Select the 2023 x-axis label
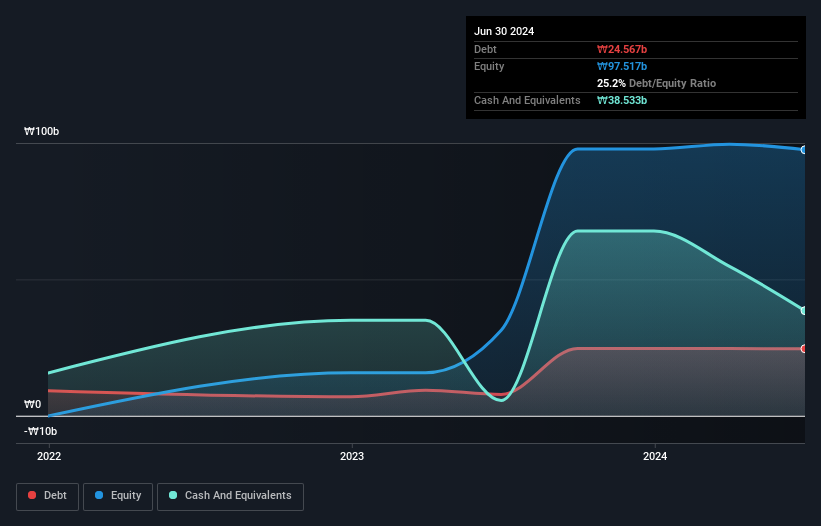This screenshot has height=526, width=821. click(352, 456)
